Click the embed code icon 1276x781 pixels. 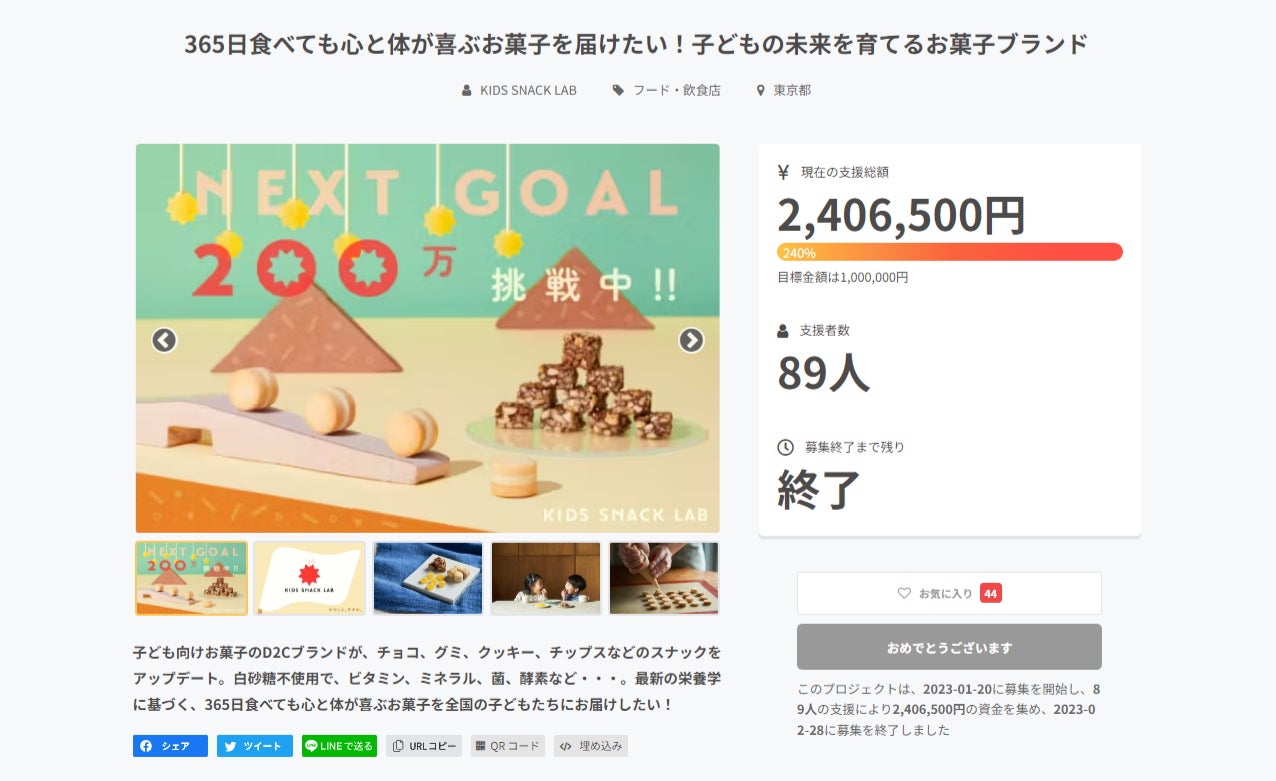tap(565, 746)
